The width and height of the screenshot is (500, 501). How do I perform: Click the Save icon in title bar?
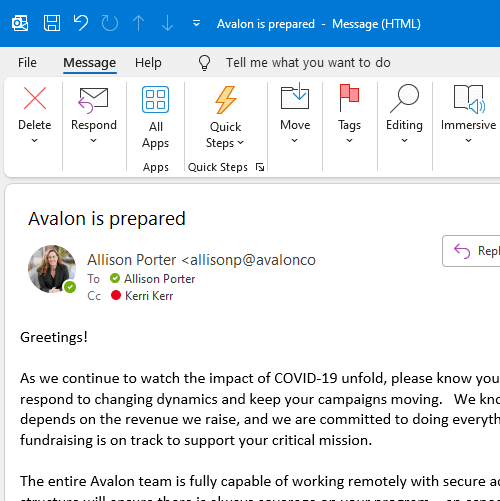point(52,23)
